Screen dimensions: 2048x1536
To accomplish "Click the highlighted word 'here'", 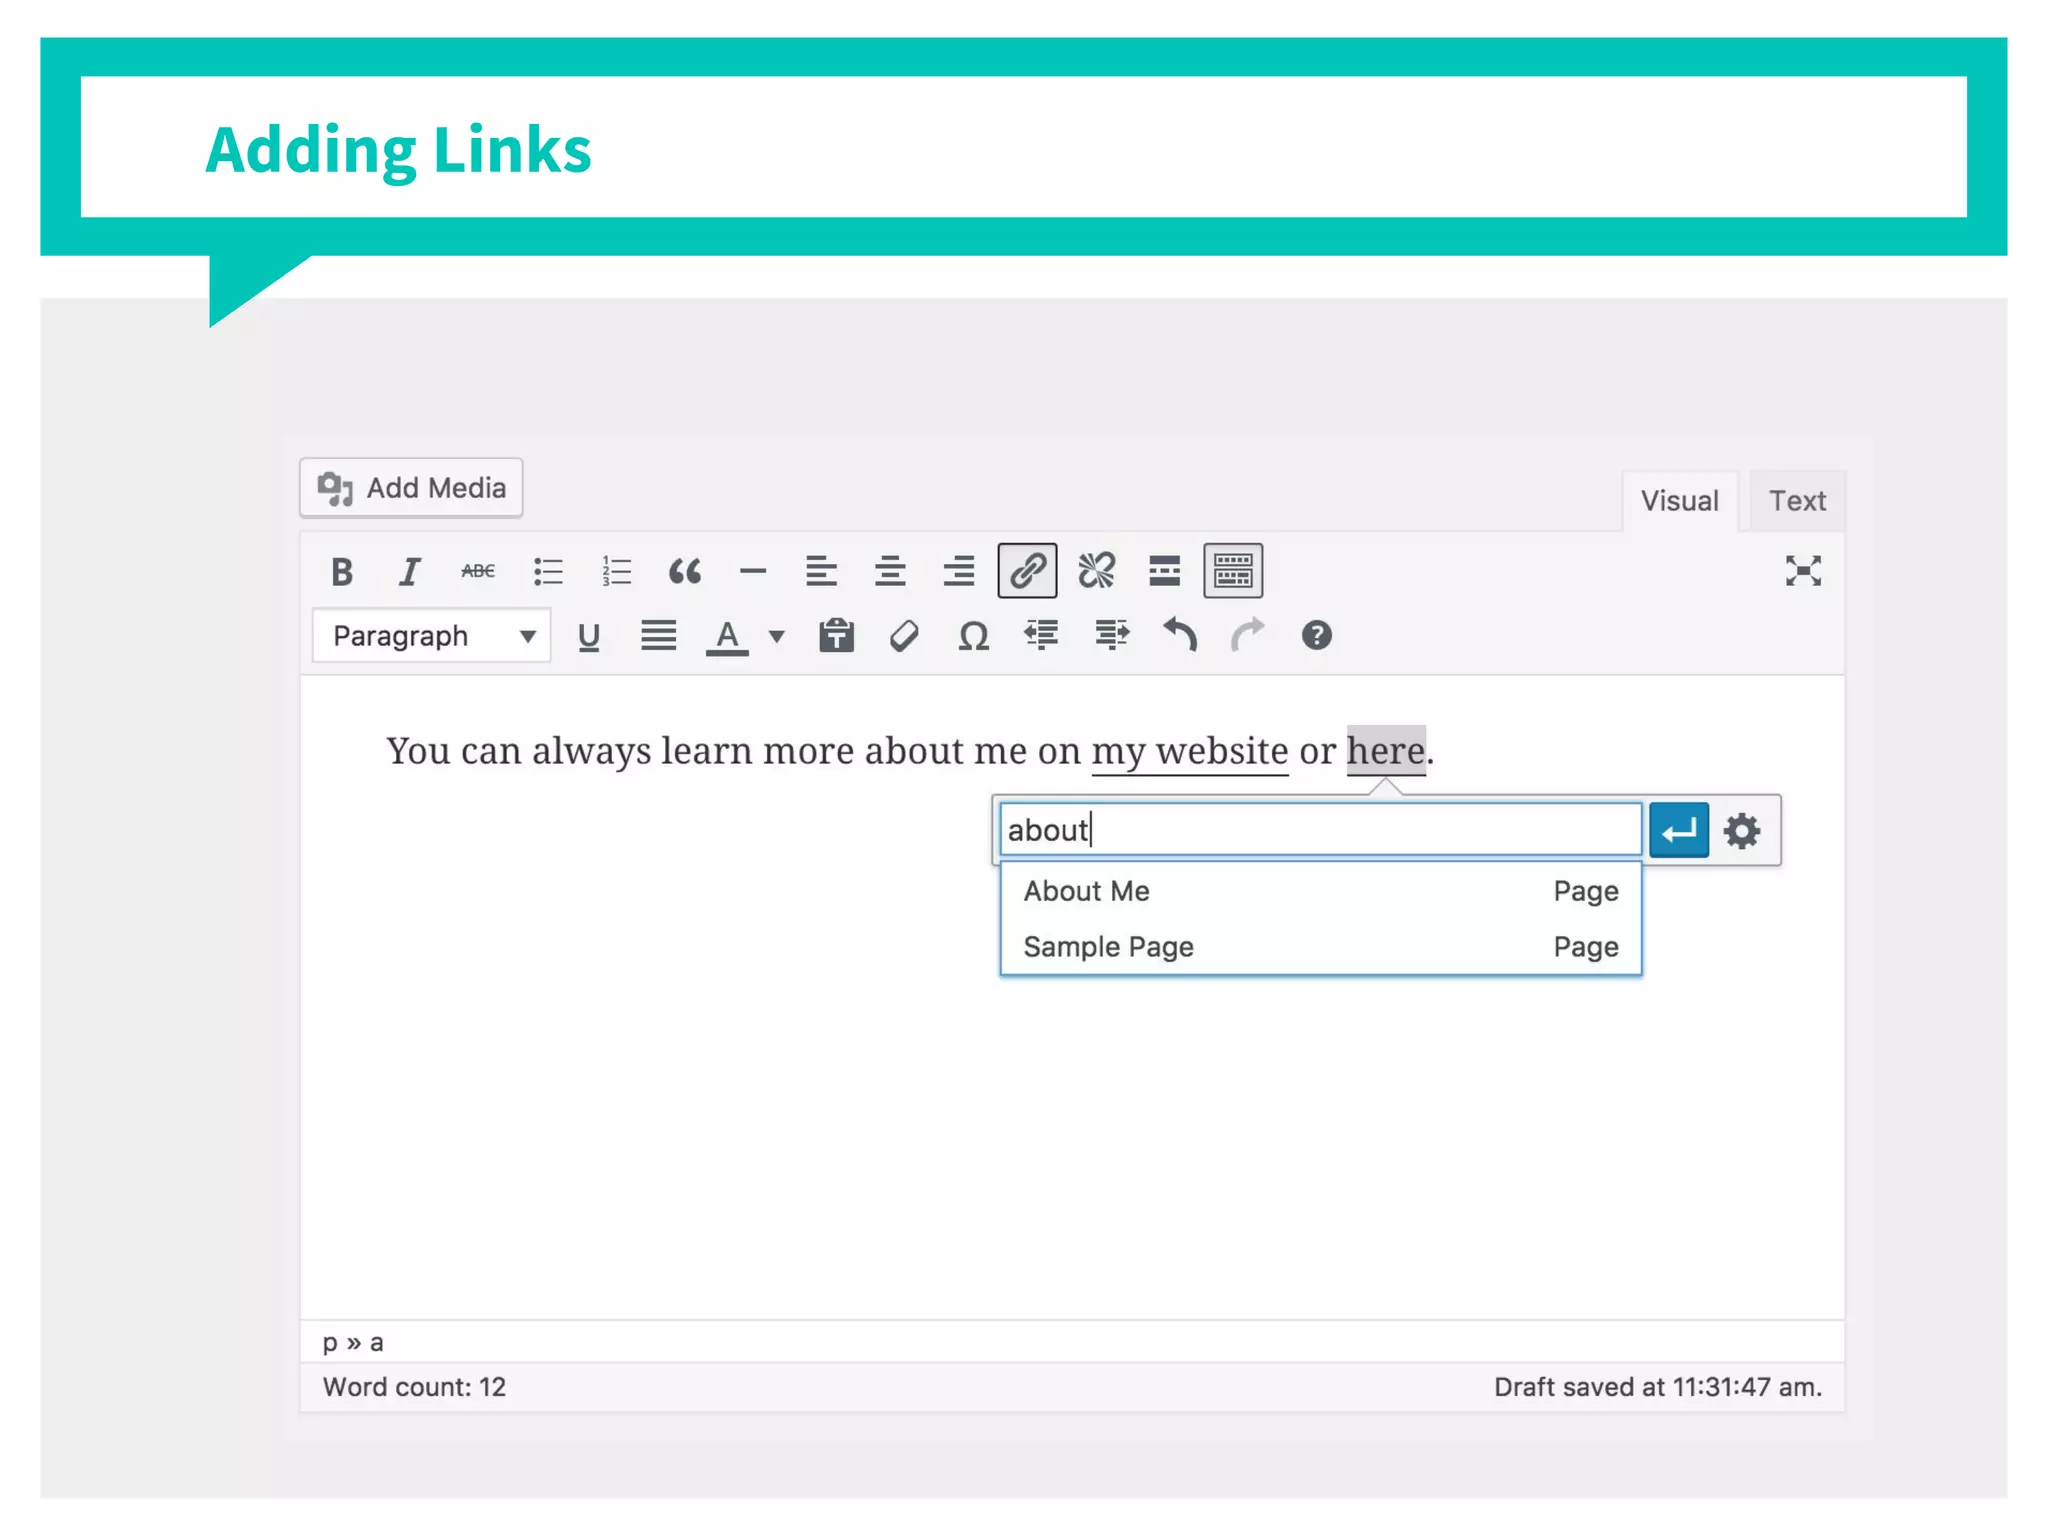I will click(1386, 751).
